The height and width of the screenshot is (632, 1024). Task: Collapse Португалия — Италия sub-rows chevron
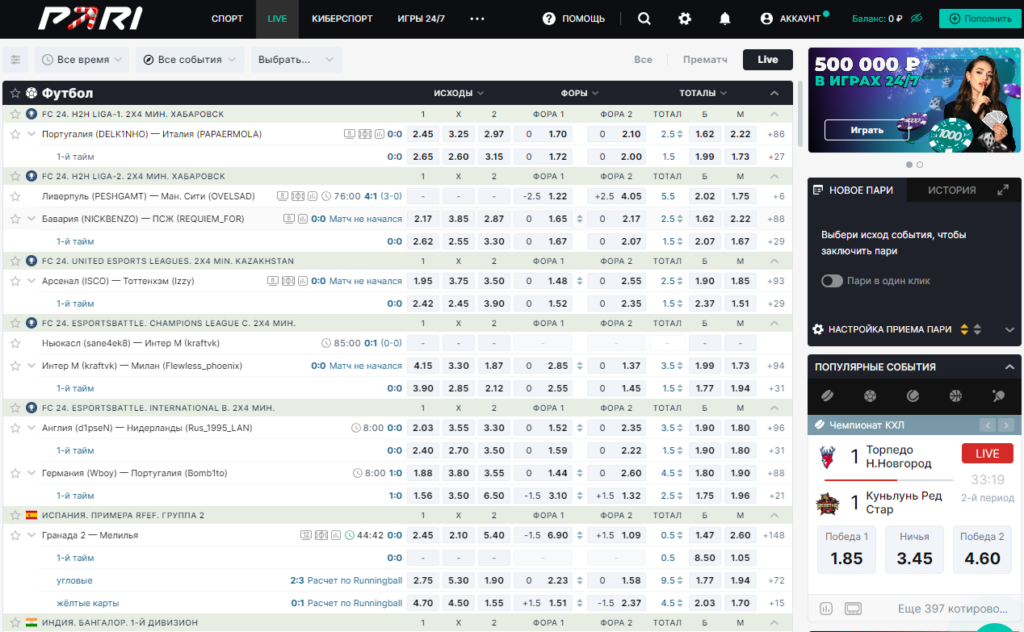tap(31, 134)
